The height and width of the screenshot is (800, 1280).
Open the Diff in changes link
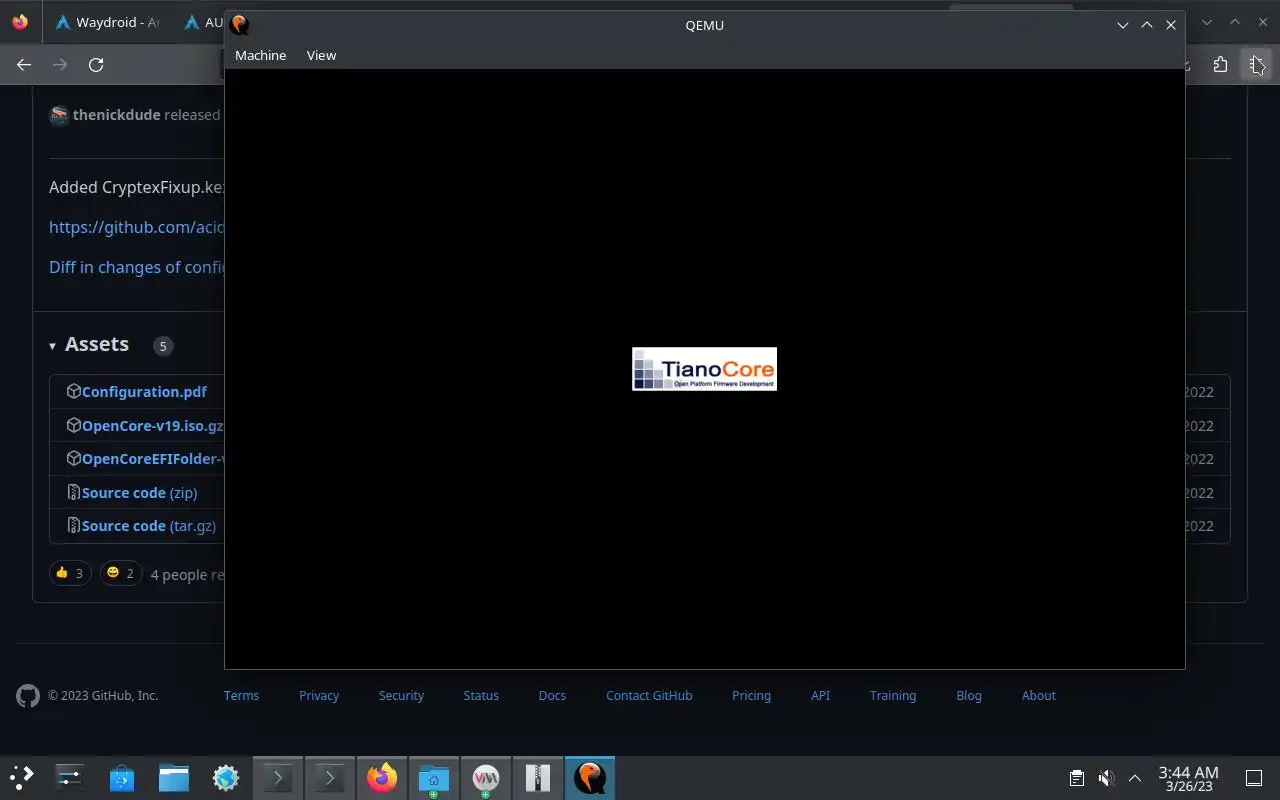point(136,267)
